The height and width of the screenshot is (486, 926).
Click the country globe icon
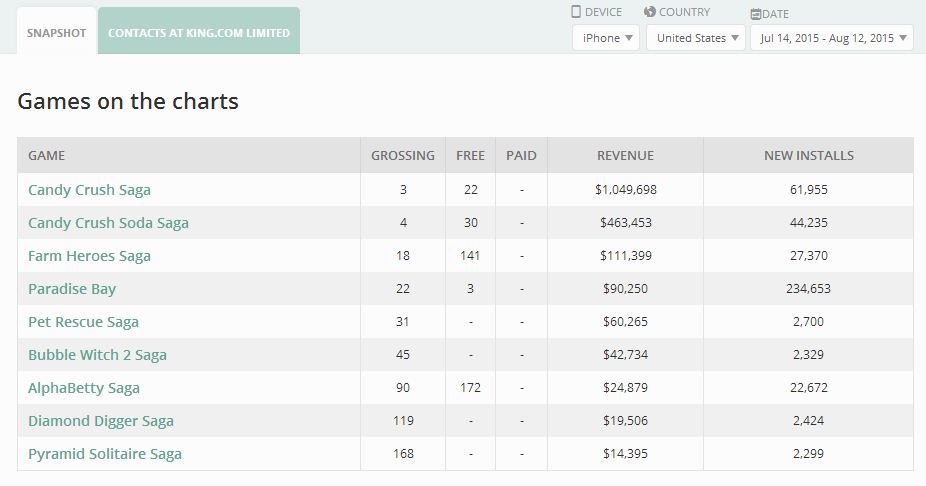650,11
